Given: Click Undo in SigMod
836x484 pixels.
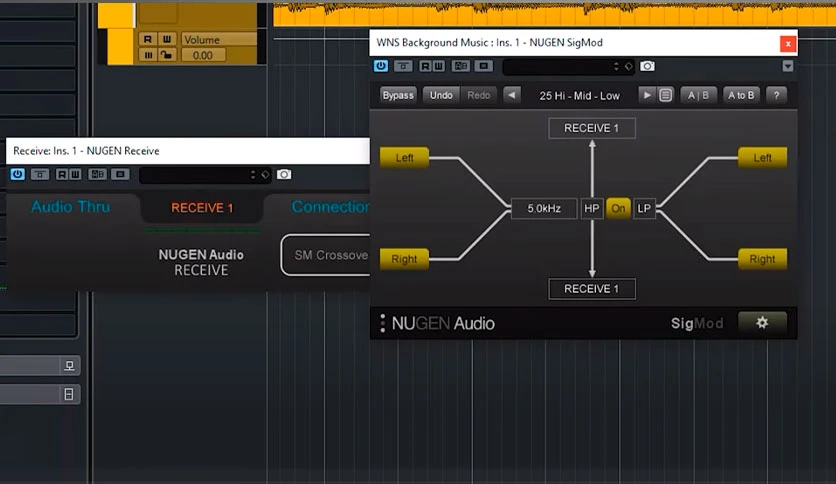Looking at the screenshot, I should click(x=441, y=95).
